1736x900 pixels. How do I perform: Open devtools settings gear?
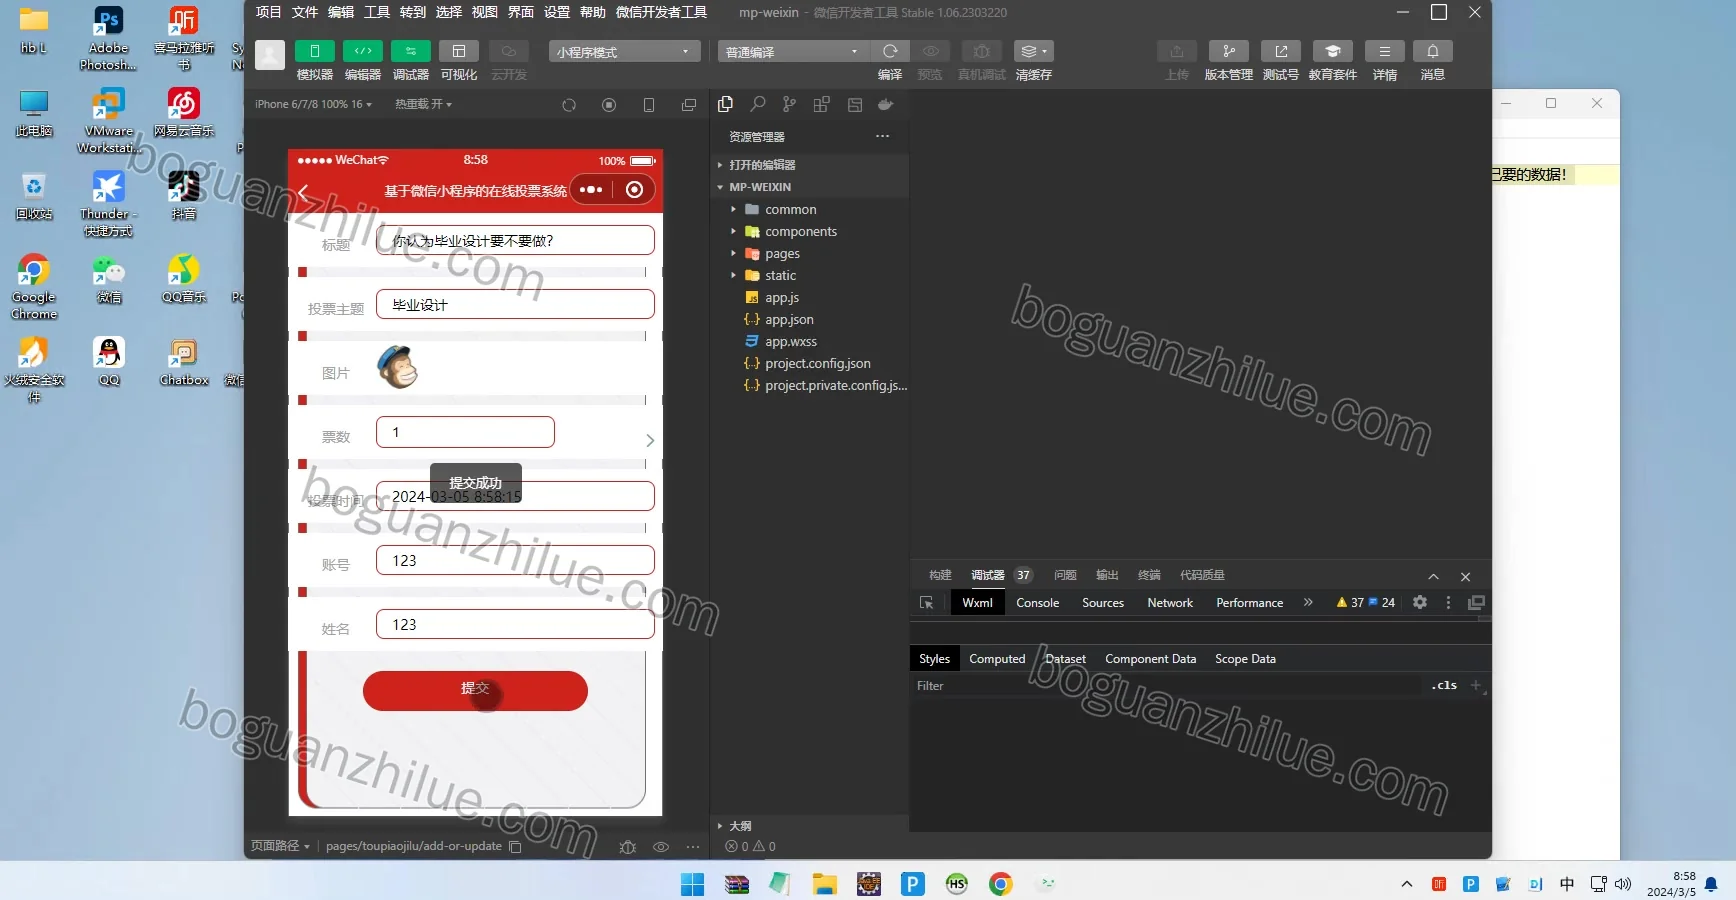pos(1420,602)
